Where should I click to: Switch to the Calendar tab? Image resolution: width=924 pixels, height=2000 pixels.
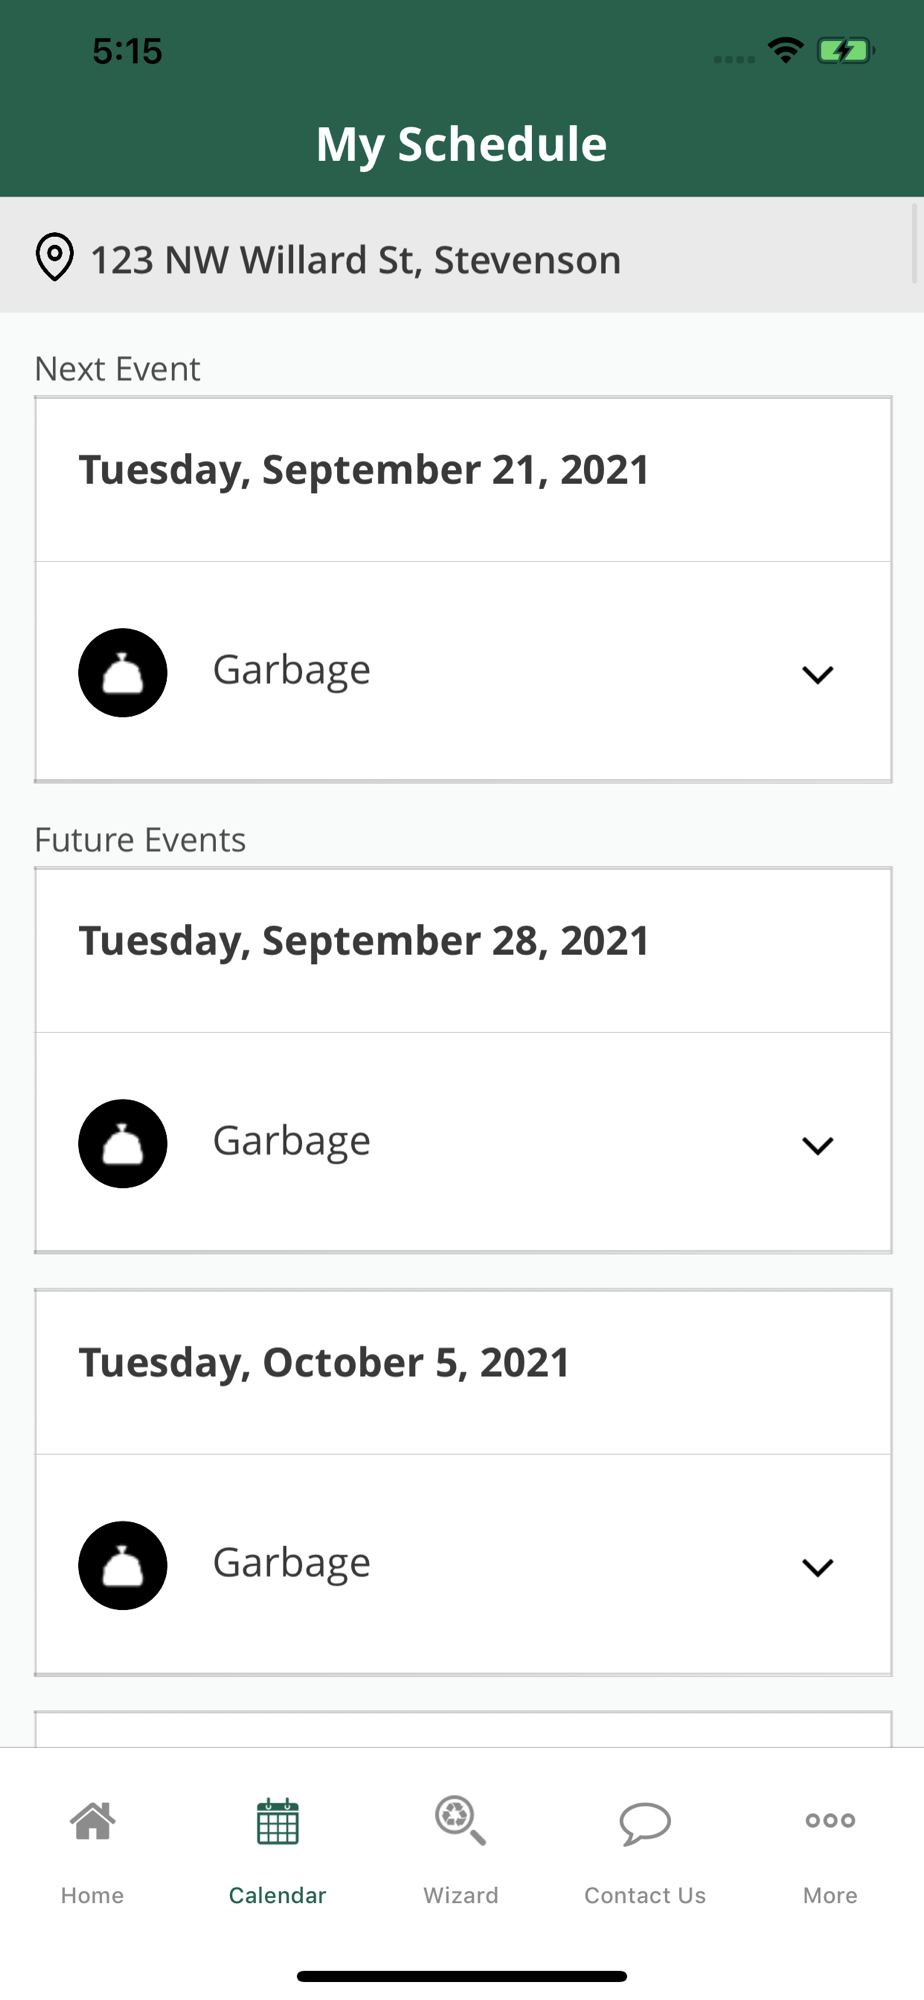coord(277,1850)
